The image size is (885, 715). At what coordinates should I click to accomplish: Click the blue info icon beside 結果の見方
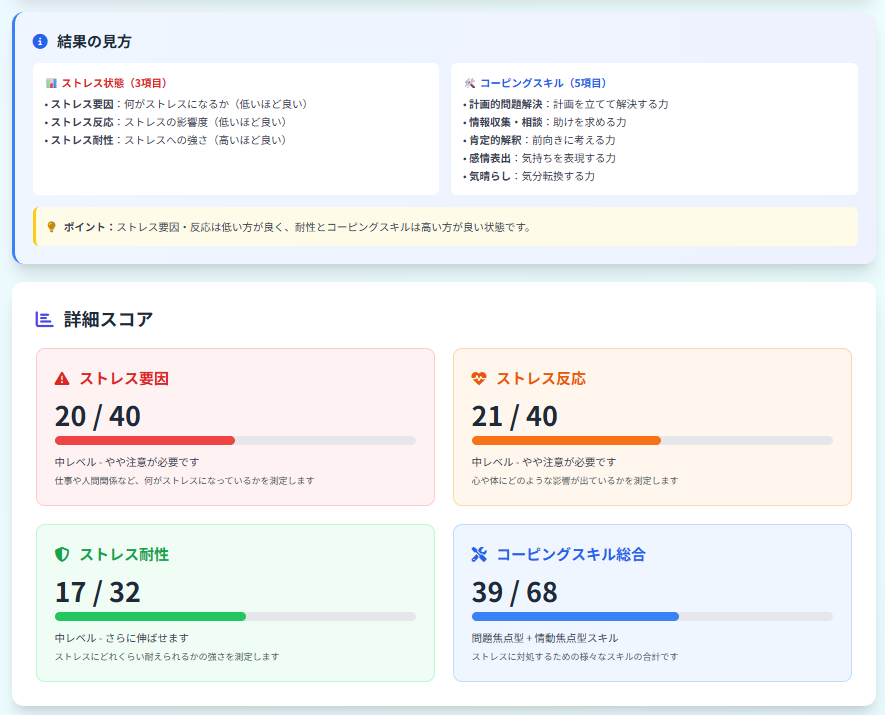click(40, 42)
